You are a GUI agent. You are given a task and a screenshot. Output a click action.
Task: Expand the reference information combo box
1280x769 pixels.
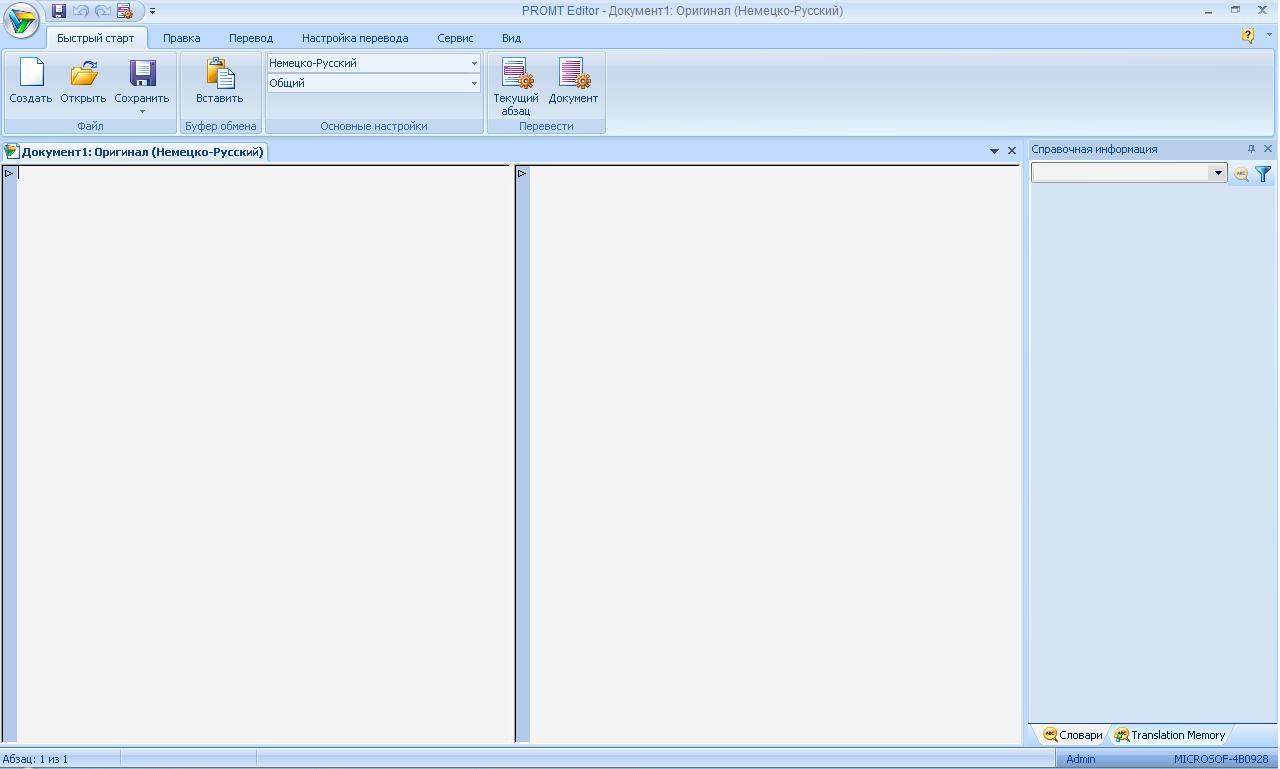click(1217, 173)
